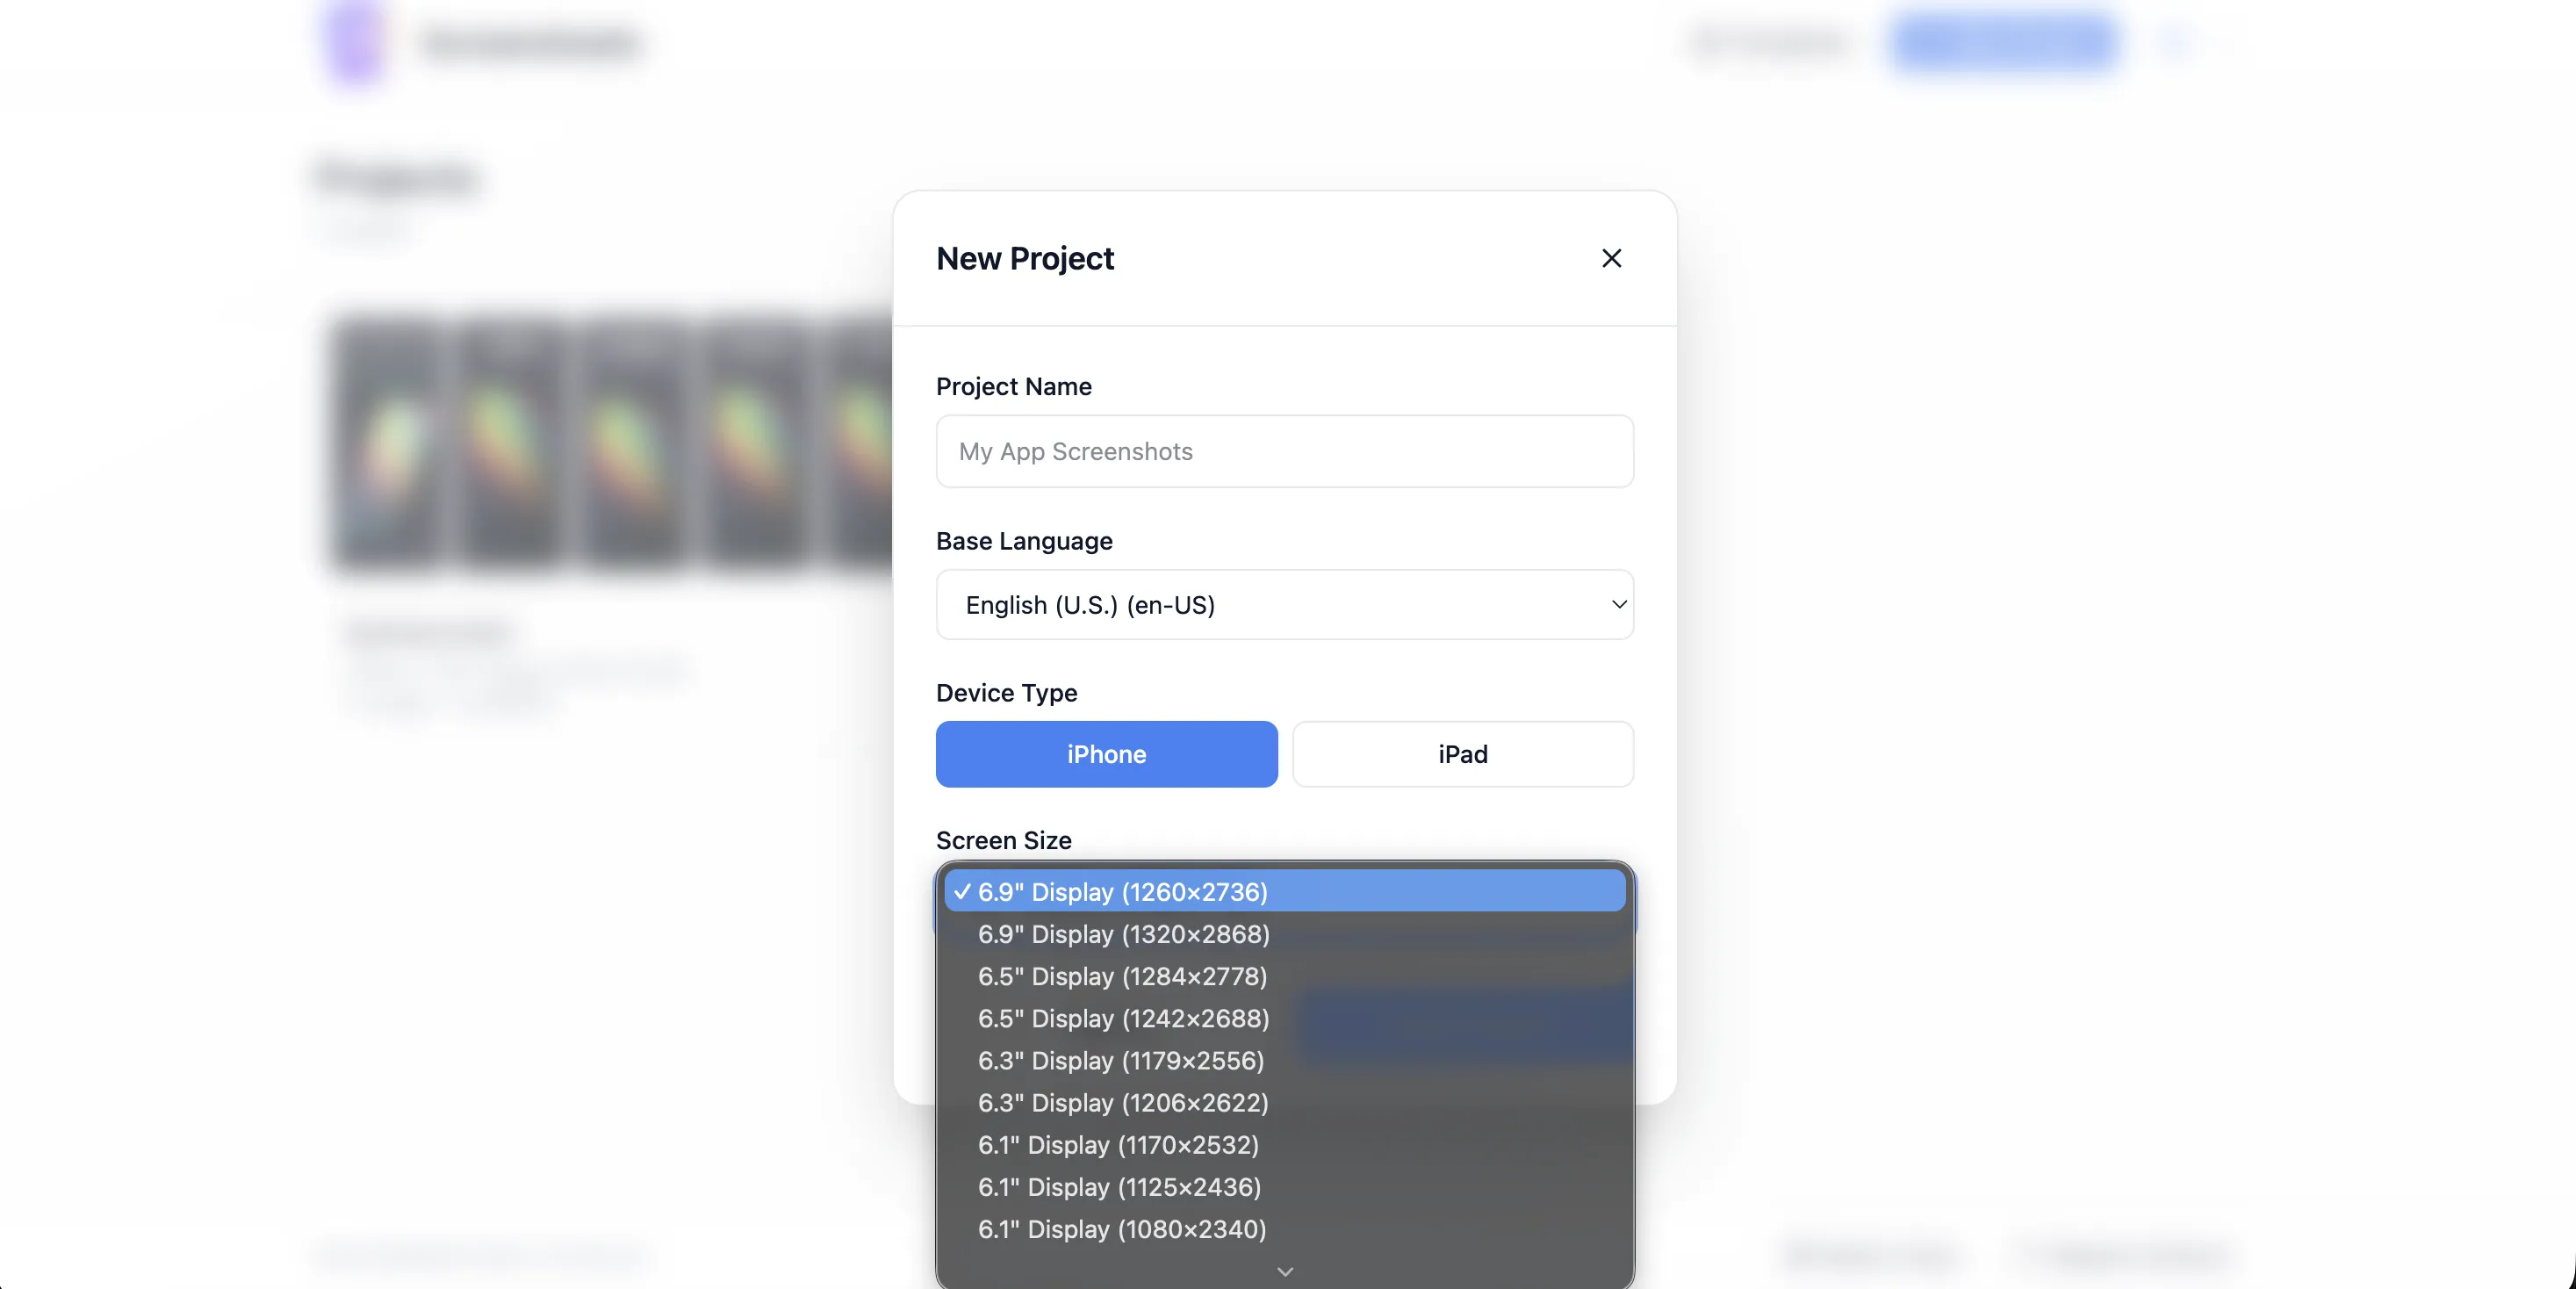Image resolution: width=2576 pixels, height=1289 pixels.
Task: Select the 6.5" Display (1284×2778) option
Action: [1121, 977]
